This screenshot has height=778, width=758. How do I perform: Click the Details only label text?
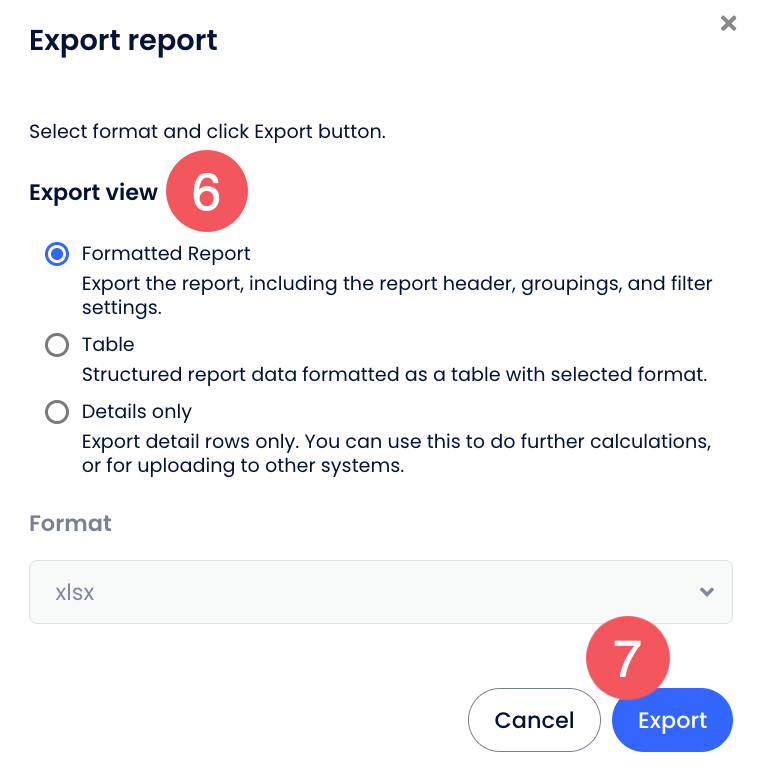tap(137, 412)
